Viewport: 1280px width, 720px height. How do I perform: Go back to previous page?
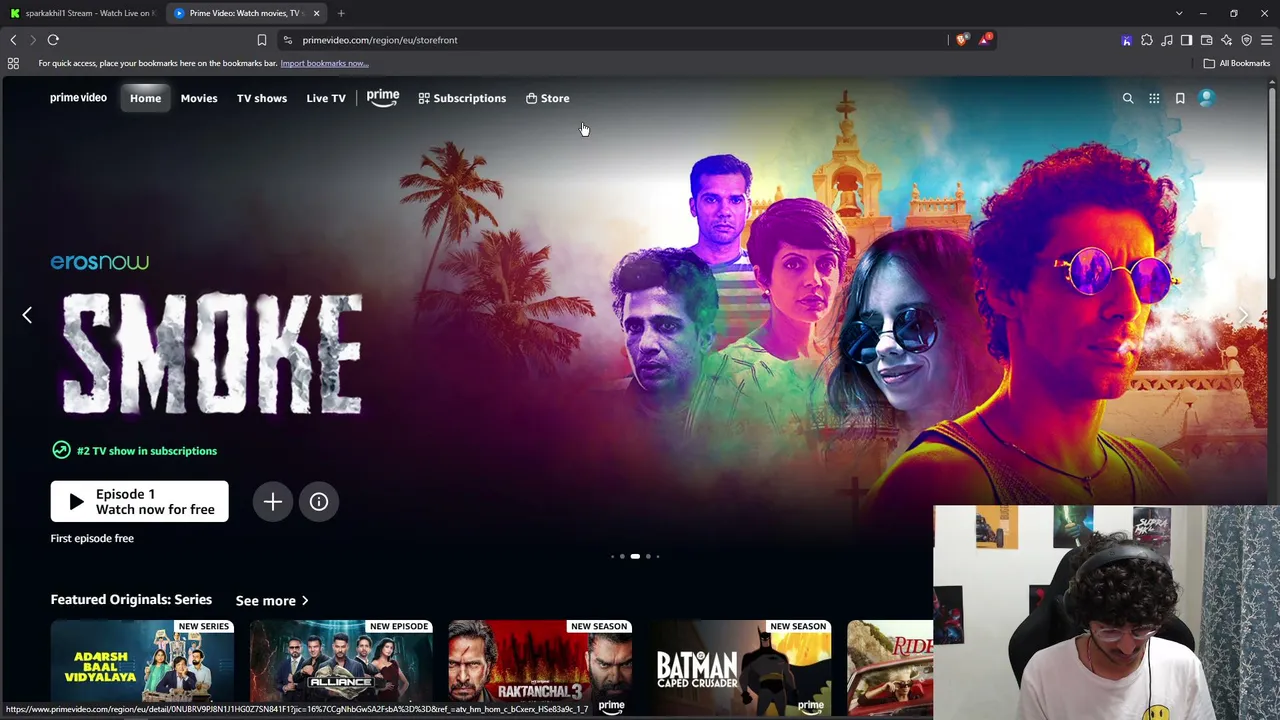[13, 40]
